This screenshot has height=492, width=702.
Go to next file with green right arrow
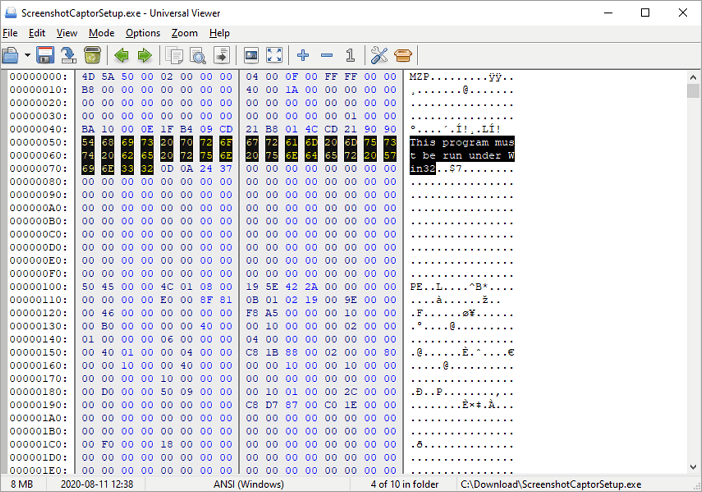click(x=145, y=55)
